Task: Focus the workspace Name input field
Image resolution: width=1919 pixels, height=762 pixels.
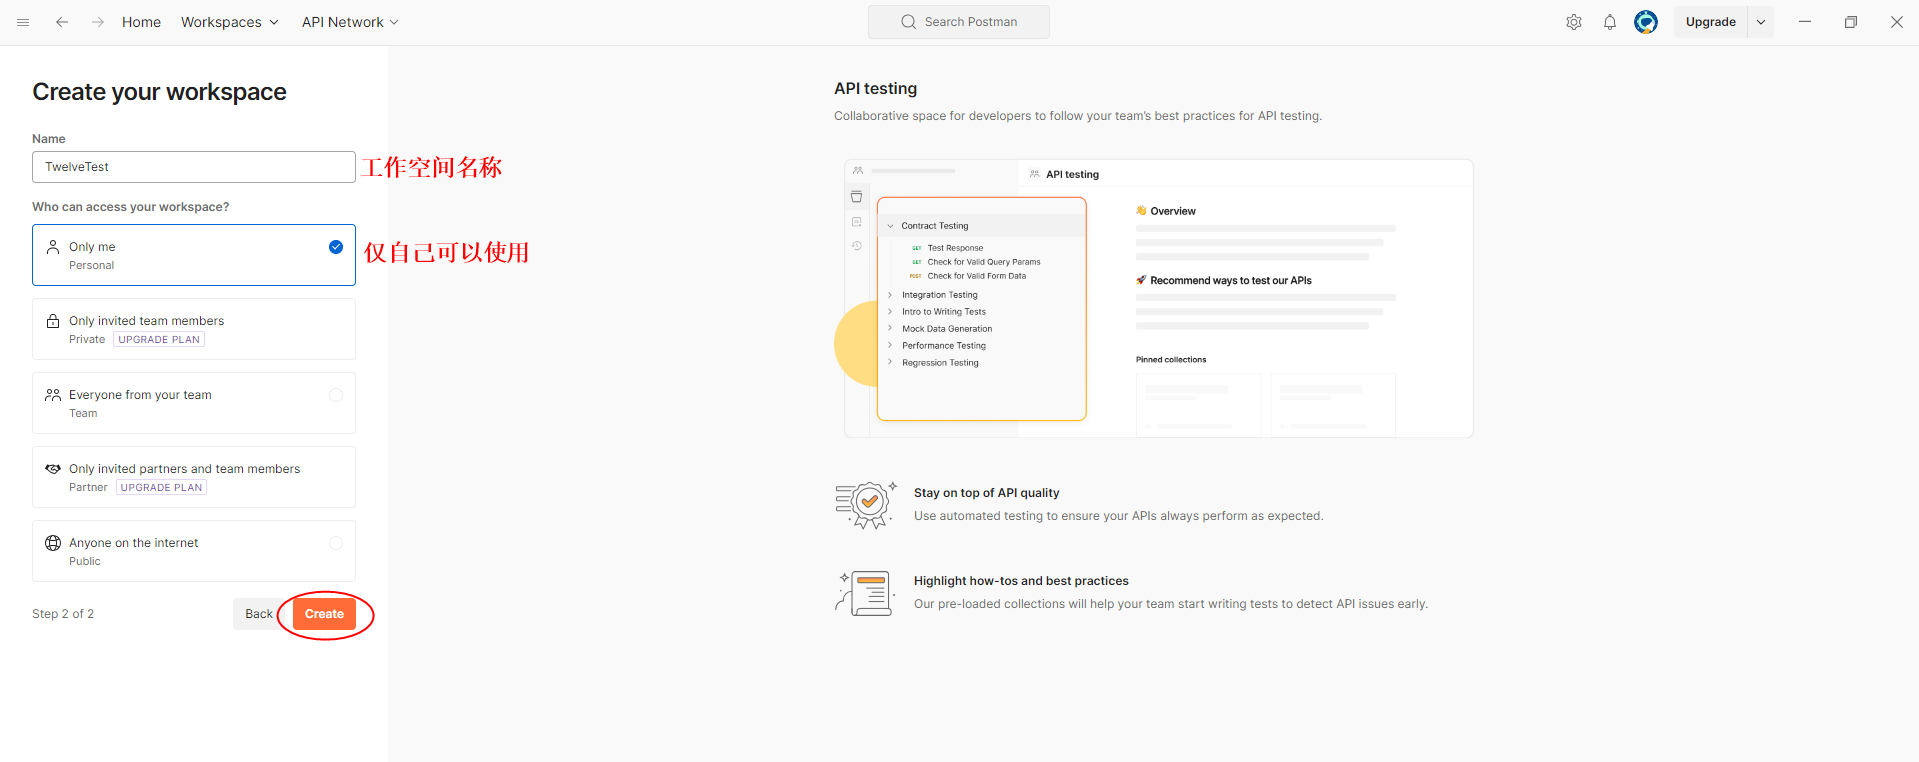Action: click(x=194, y=167)
